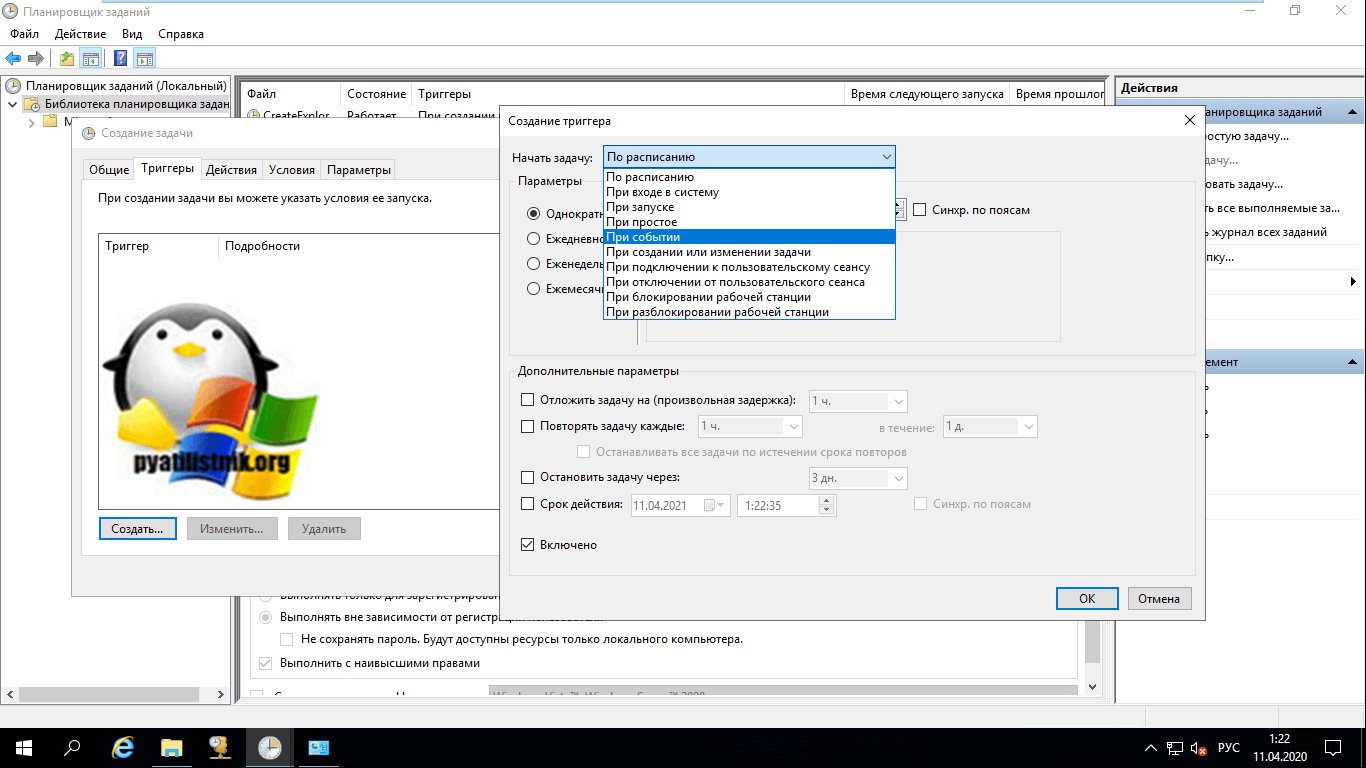Collapse the "Библиотека планировщика заданий" tree node
This screenshot has width=1366, height=768.
pos(12,104)
